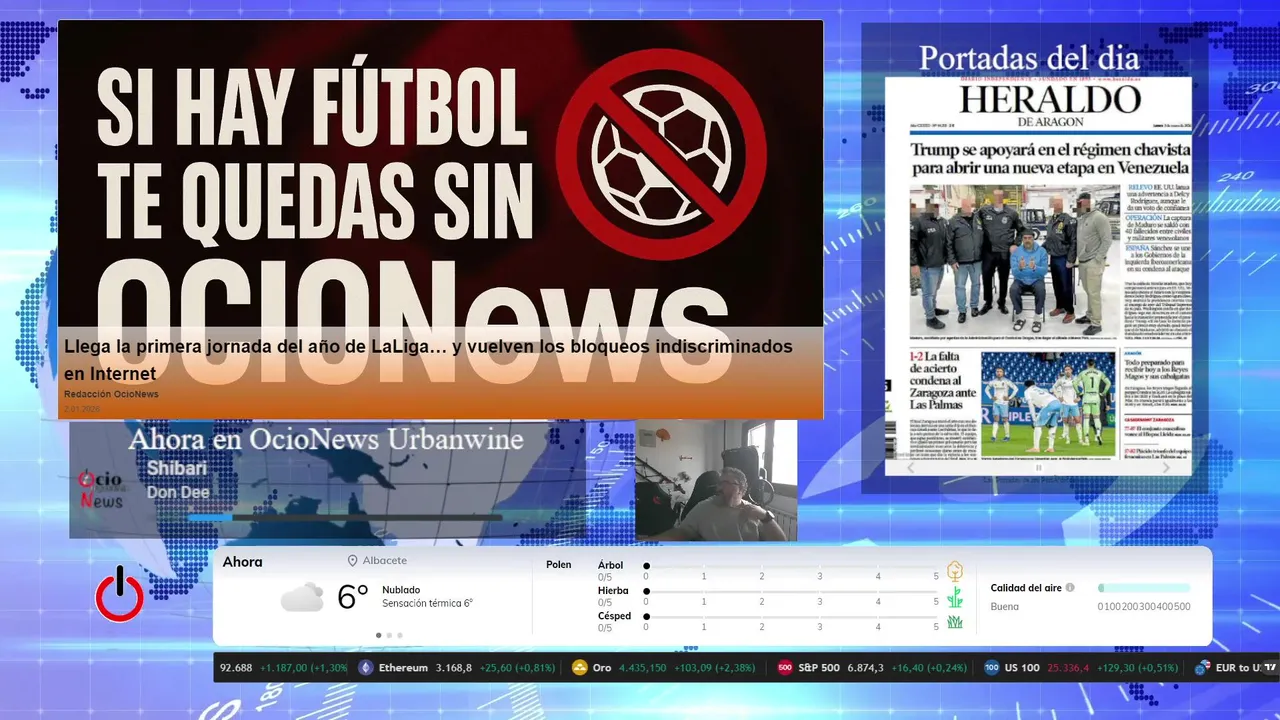Click 'Ahora en OcioNews Urbanwine' heading
The width and height of the screenshot is (1280, 720).
[x=326, y=439]
